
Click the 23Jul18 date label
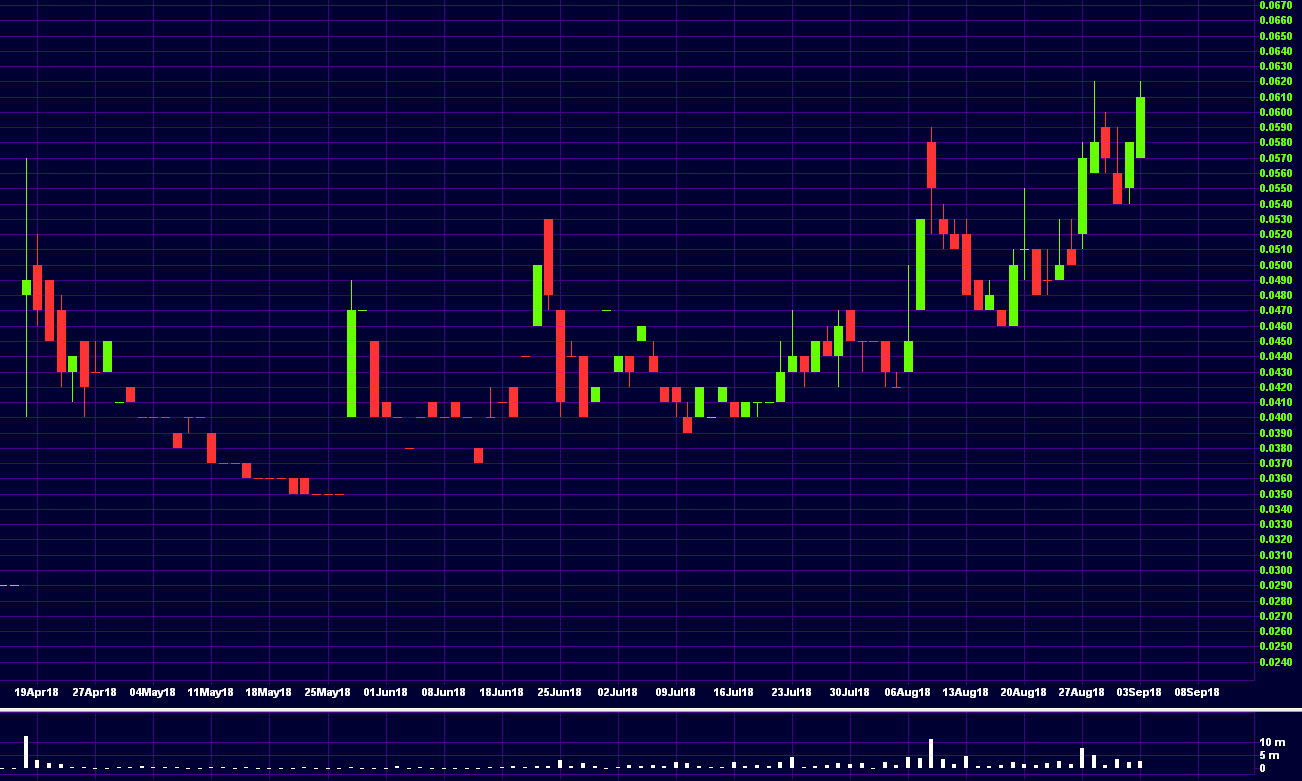point(791,692)
